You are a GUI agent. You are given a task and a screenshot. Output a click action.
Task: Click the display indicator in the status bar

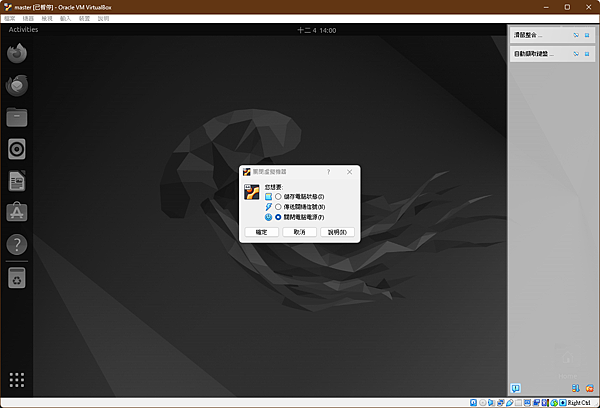tap(527, 403)
